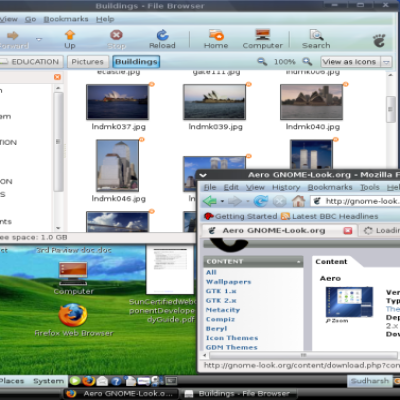The image size is (400, 400).
Task: Click the Forward arrow in File Browser
Action: click(x=13, y=35)
